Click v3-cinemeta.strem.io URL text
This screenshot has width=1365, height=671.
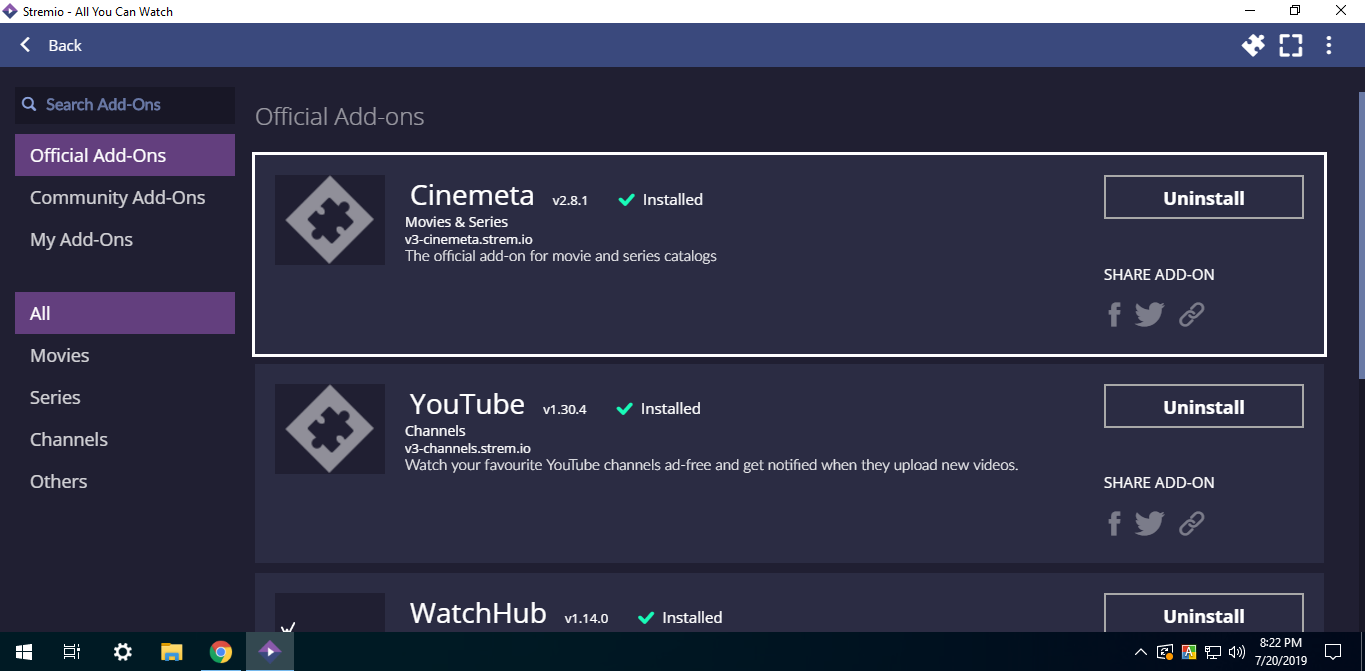[468, 240]
